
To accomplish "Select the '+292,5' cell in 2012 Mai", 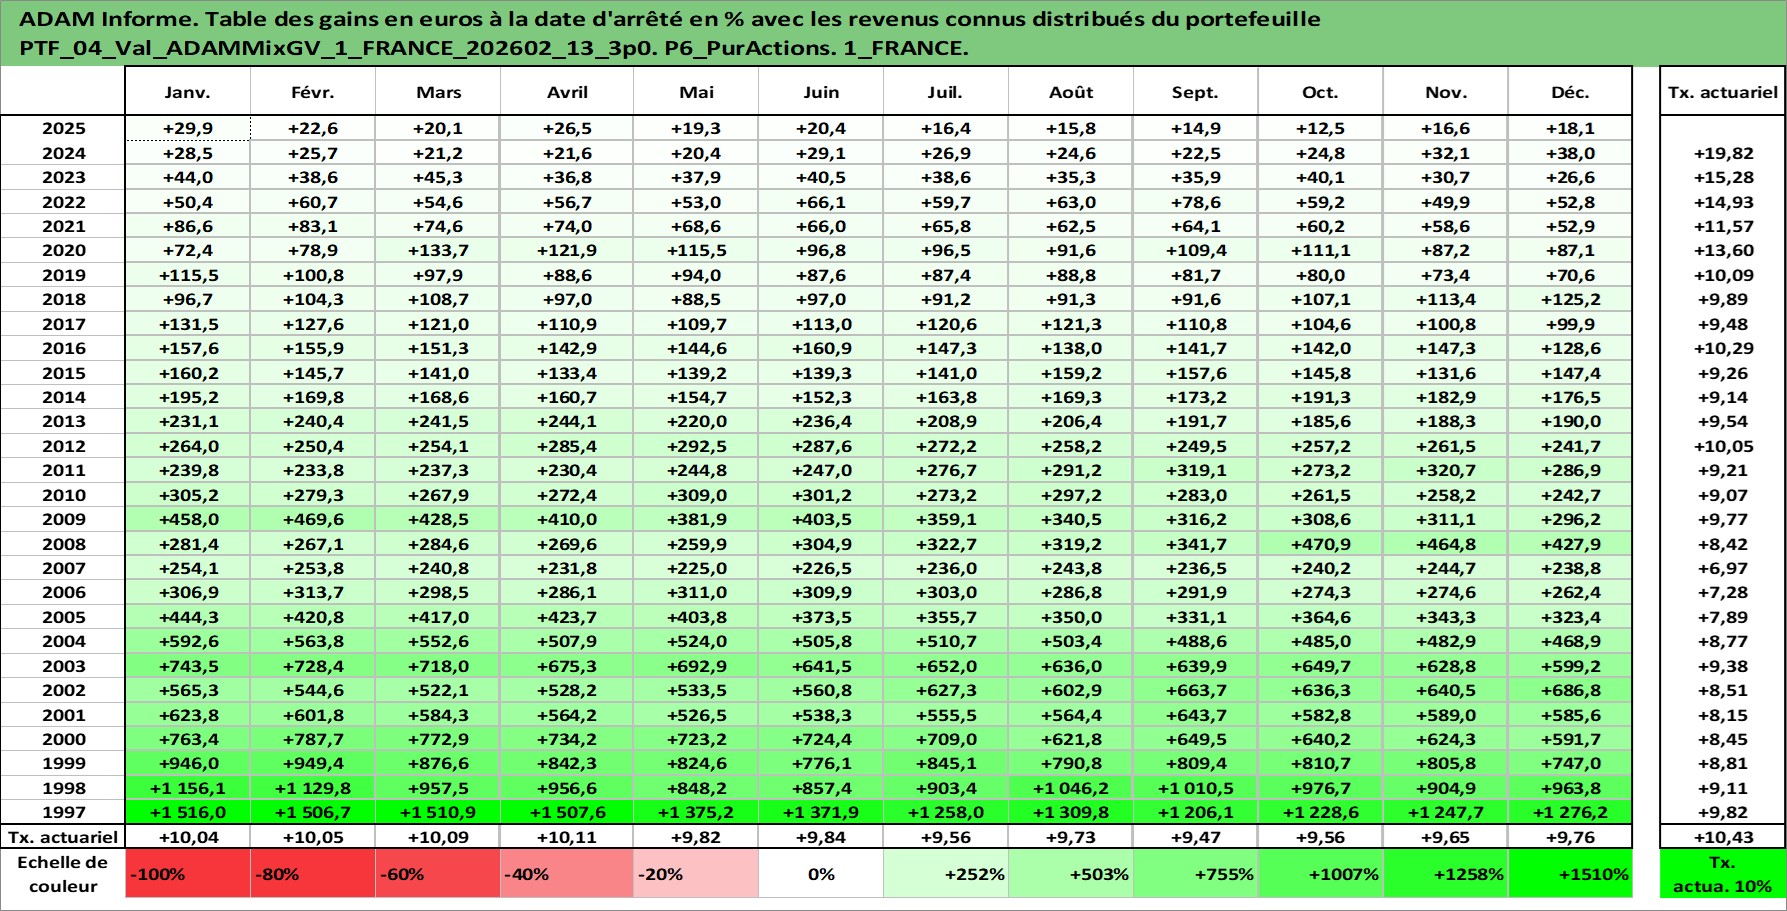I will pos(696,446).
